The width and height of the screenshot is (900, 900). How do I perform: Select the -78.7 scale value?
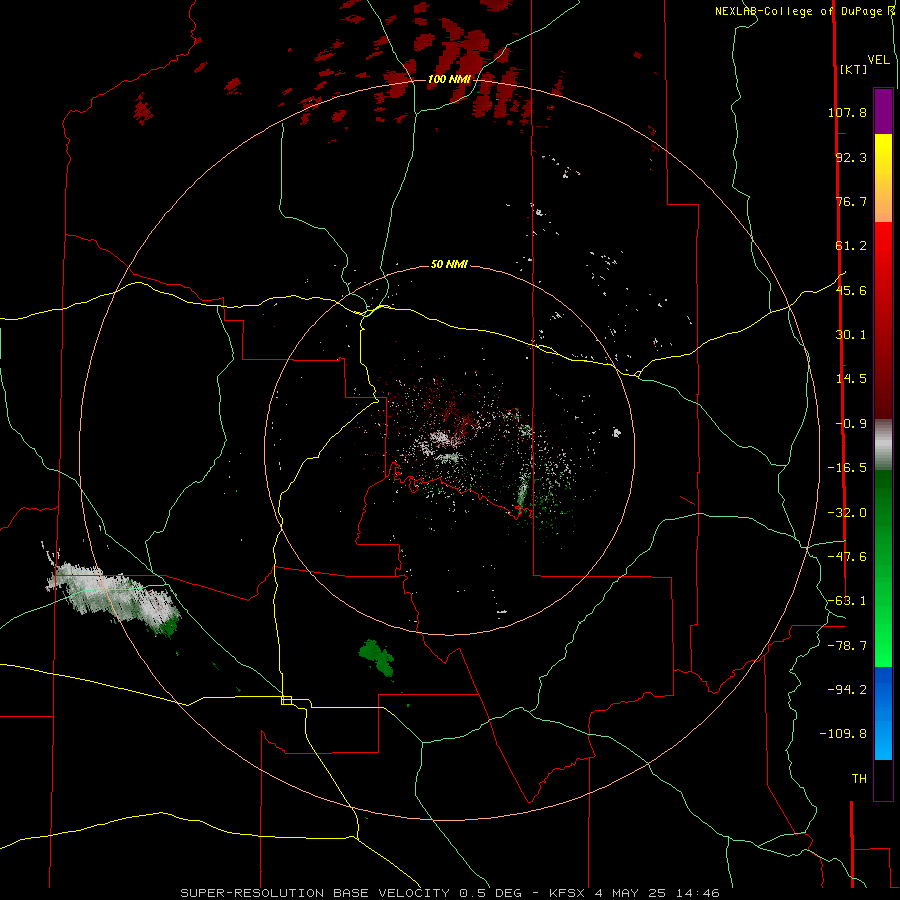coord(847,646)
